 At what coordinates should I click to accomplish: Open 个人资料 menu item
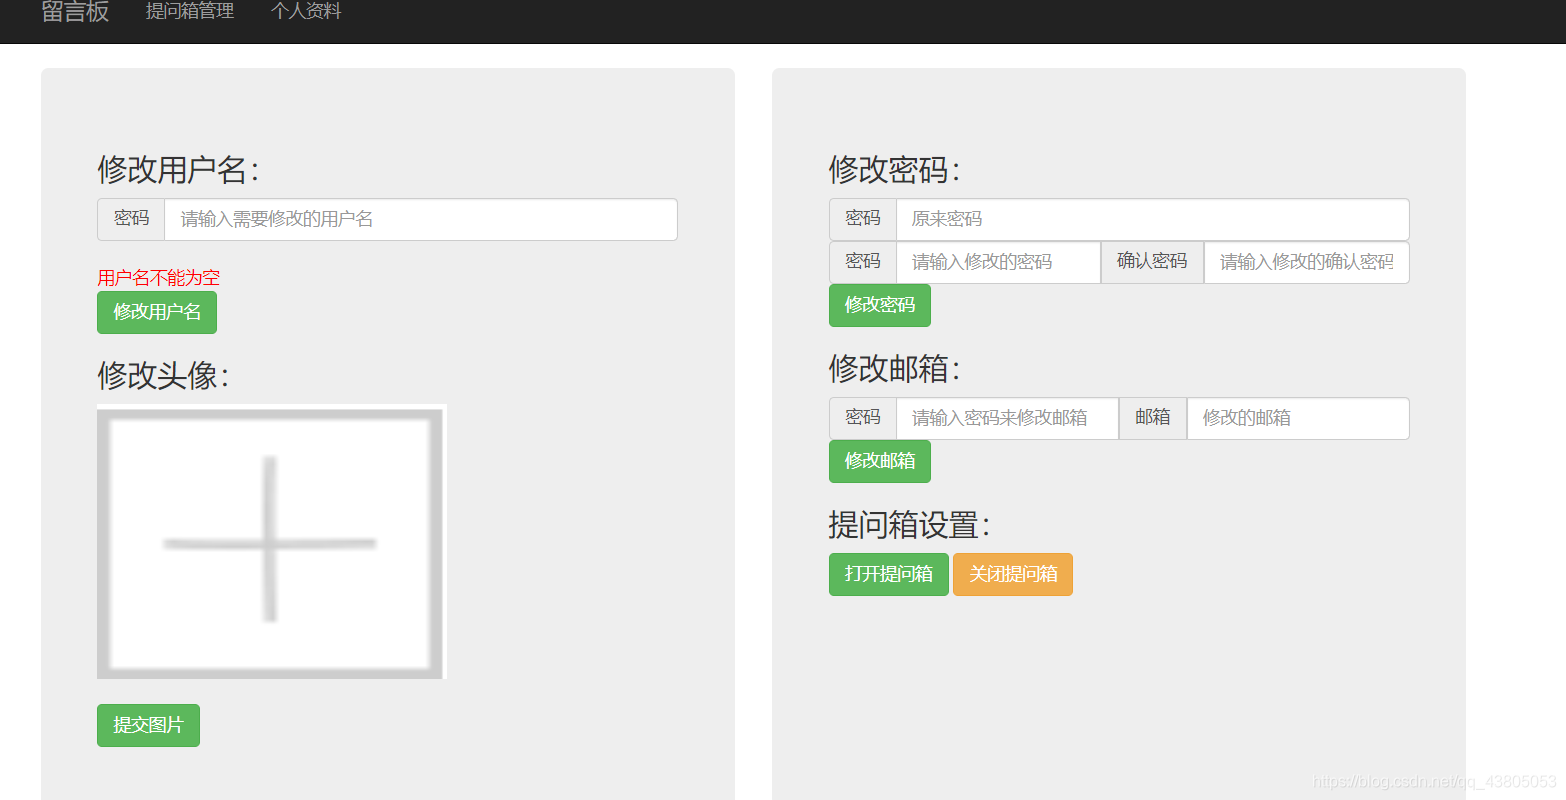(x=306, y=12)
